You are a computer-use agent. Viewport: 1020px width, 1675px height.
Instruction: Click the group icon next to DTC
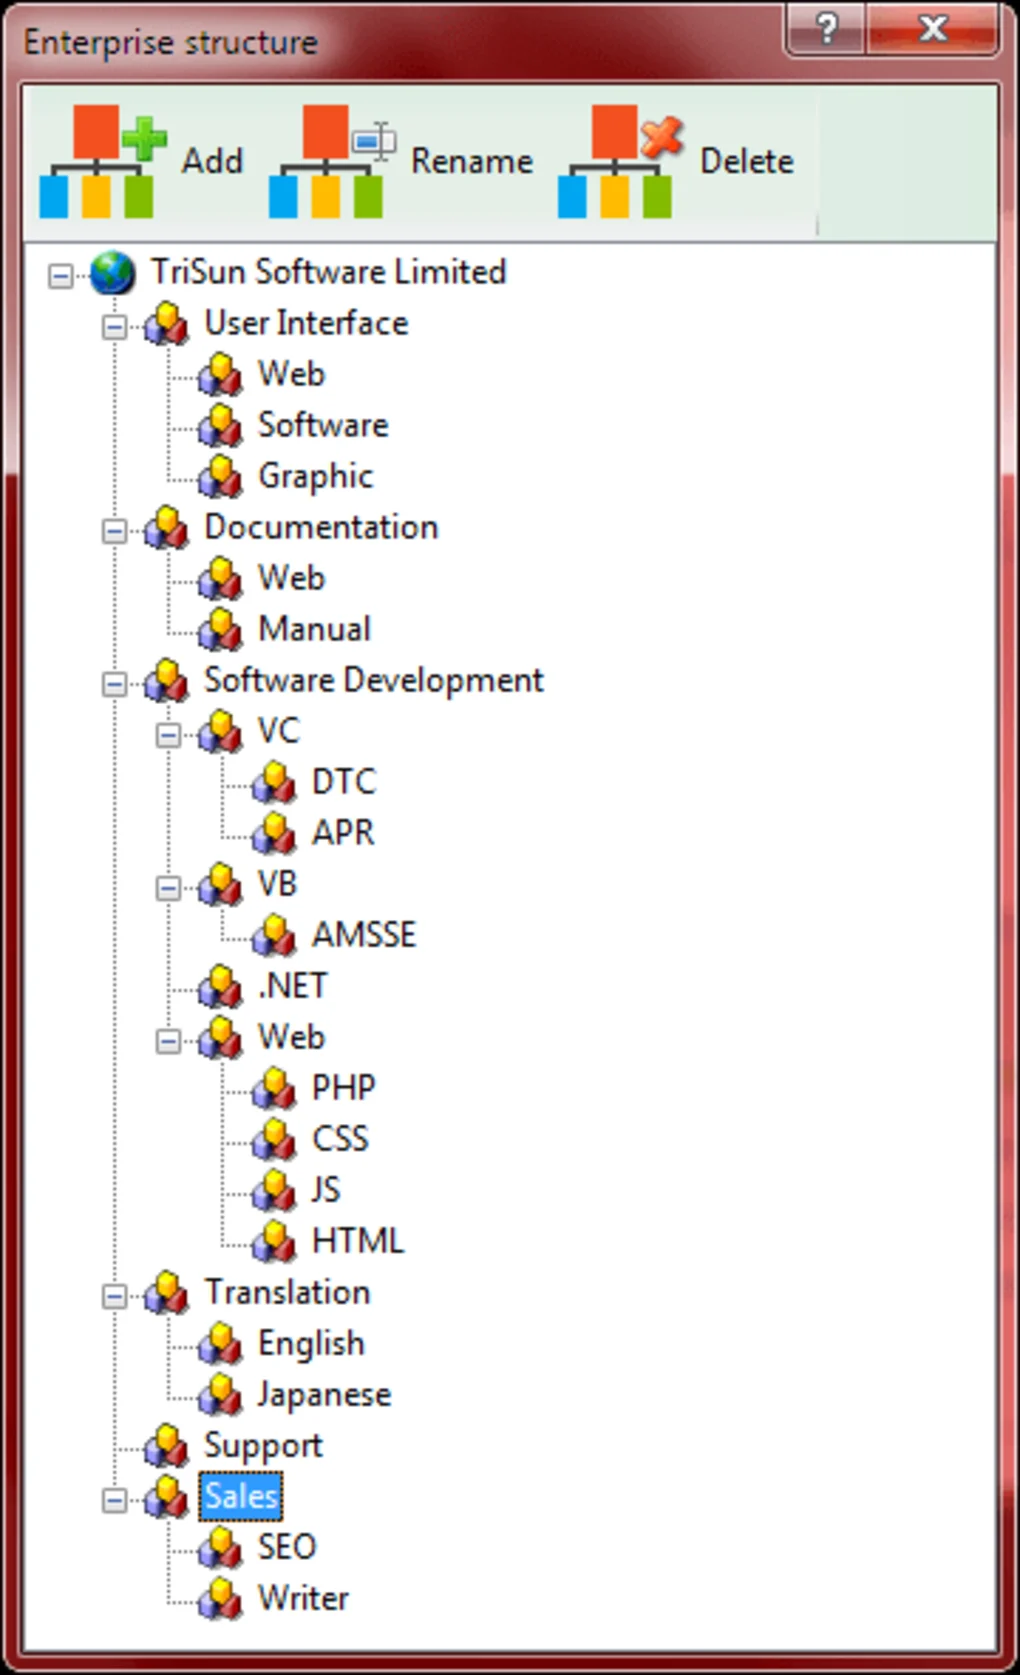coord(274,783)
